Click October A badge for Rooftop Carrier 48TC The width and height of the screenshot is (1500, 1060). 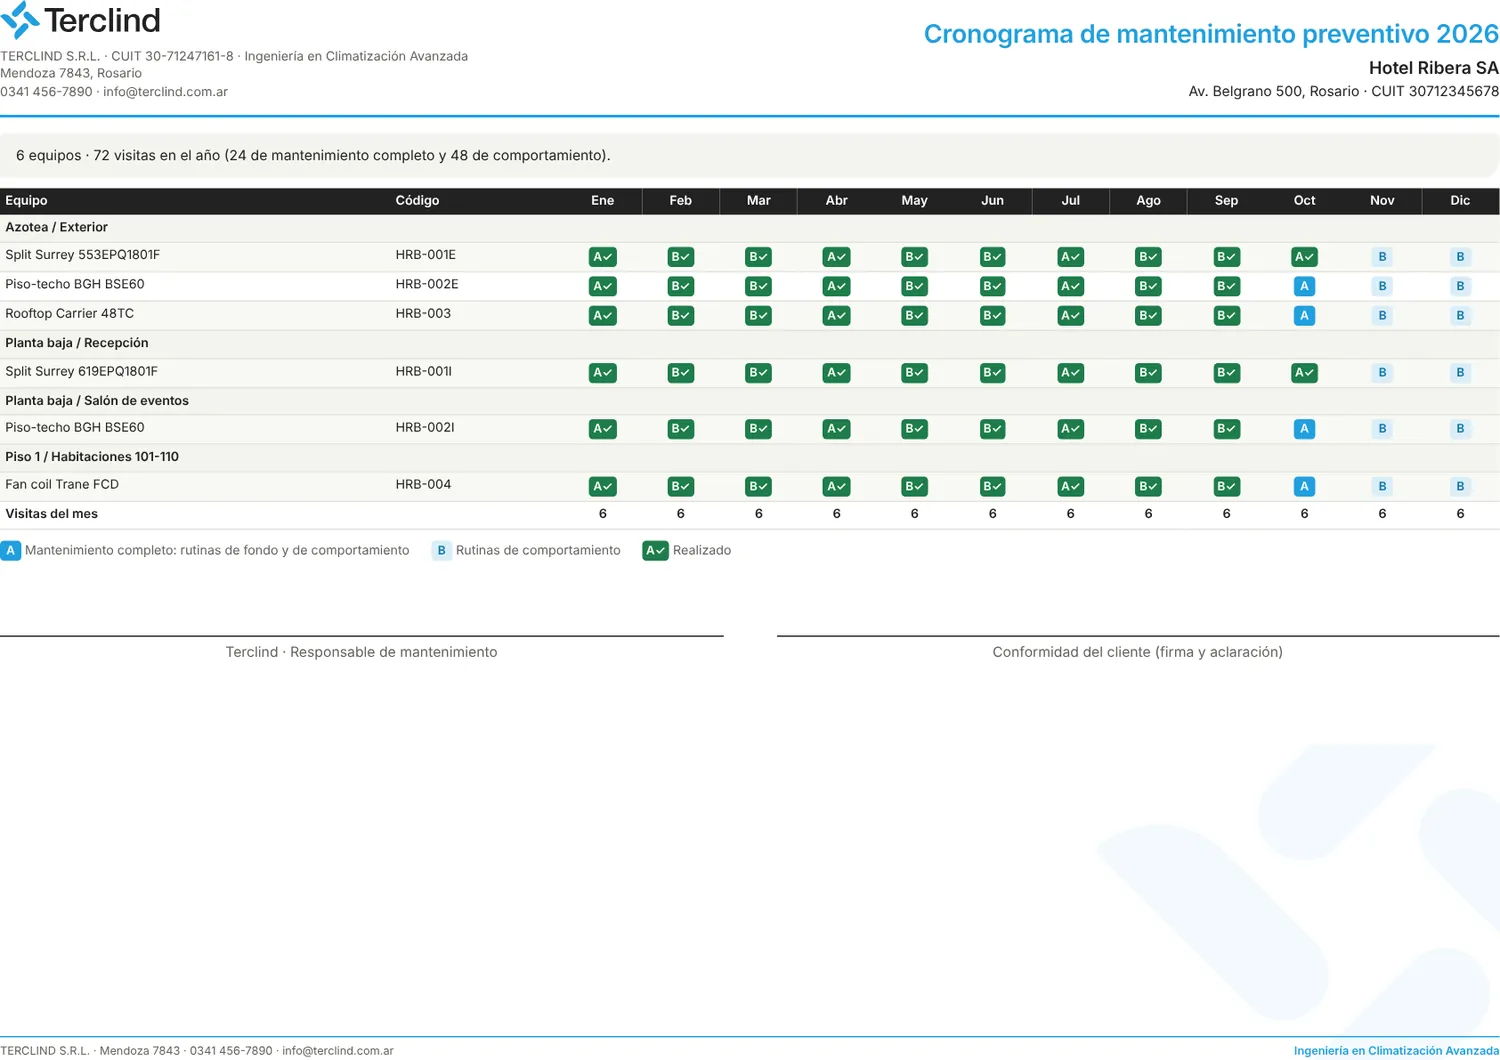tap(1304, 315)
